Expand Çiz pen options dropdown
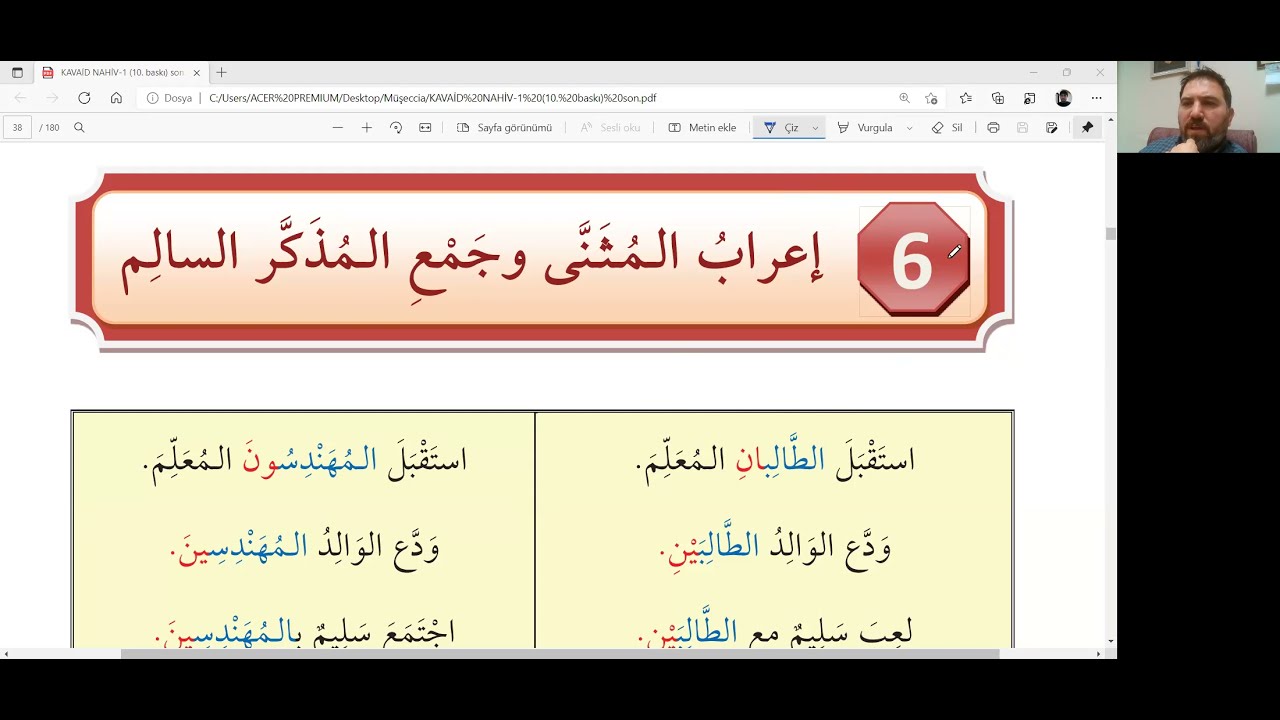 pos(815,128)
